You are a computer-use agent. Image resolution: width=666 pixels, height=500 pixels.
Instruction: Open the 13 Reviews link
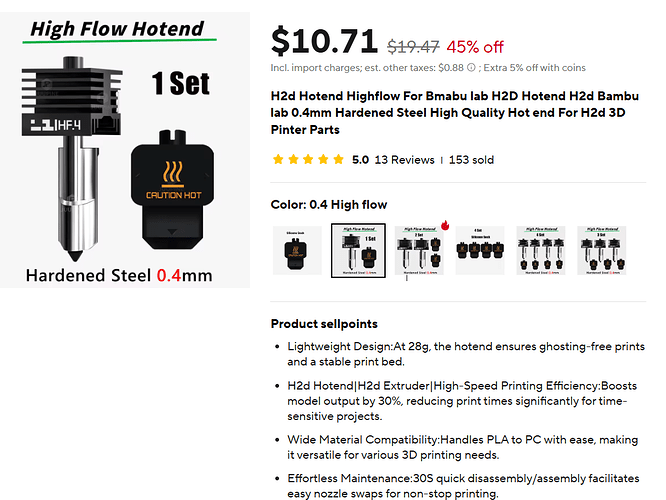tap(404, 160)
